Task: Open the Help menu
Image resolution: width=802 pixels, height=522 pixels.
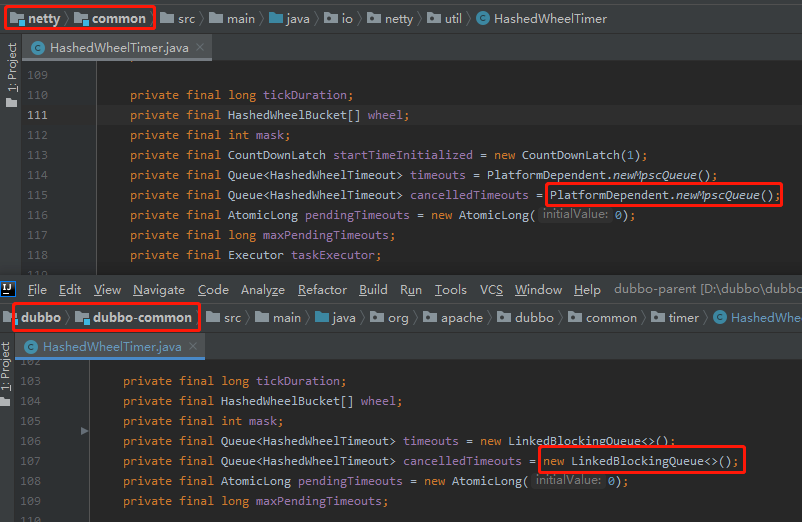Action: [x=587, y=290]
